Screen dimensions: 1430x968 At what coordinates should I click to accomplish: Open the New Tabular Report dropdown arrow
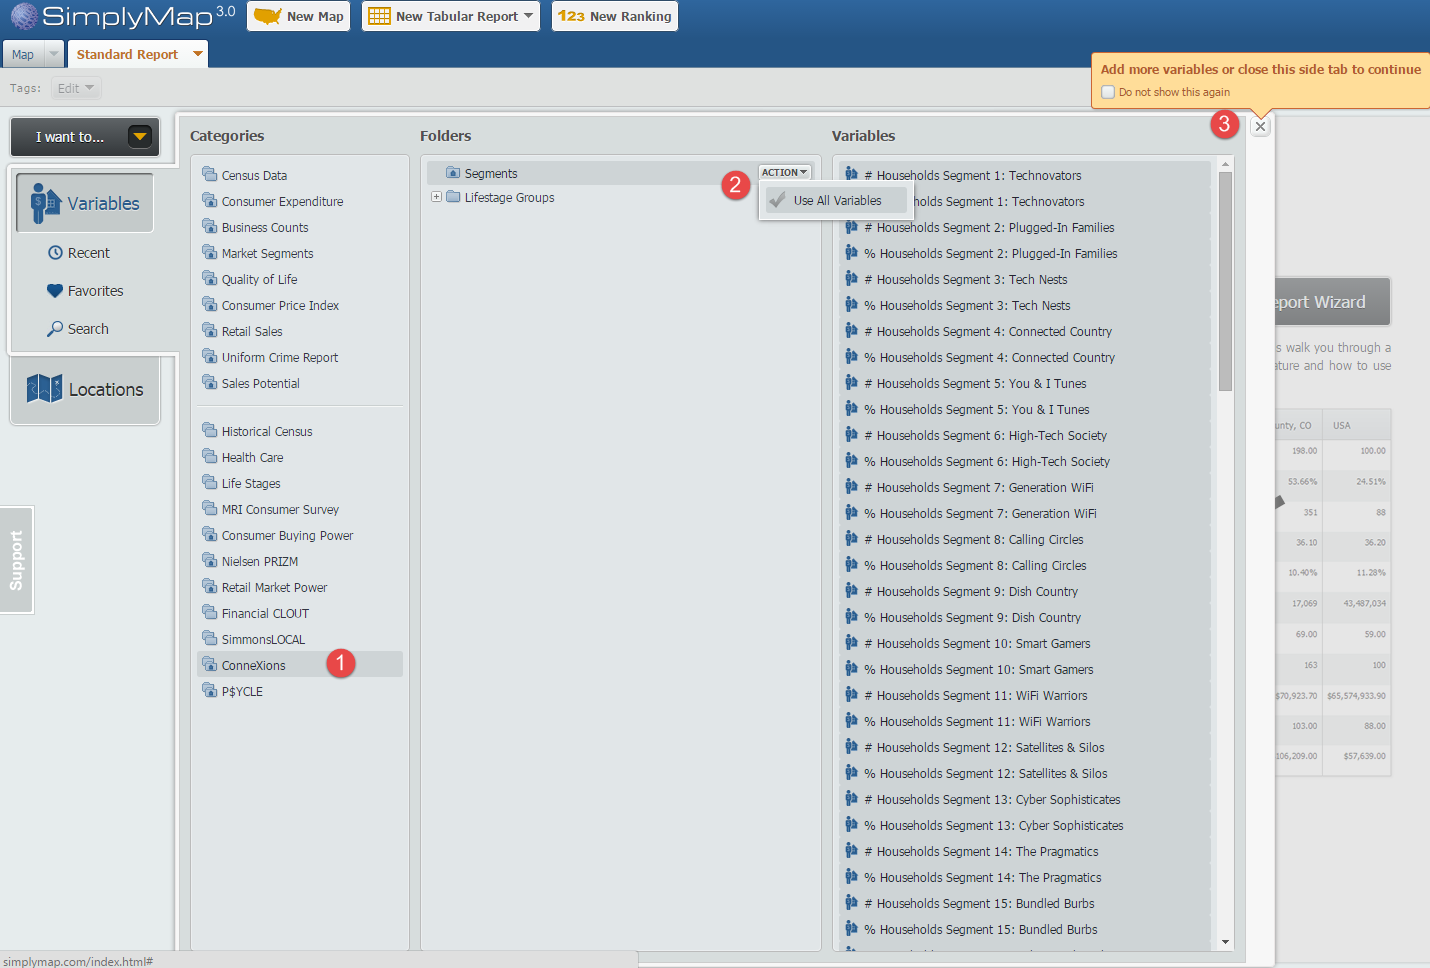[528, 16]
